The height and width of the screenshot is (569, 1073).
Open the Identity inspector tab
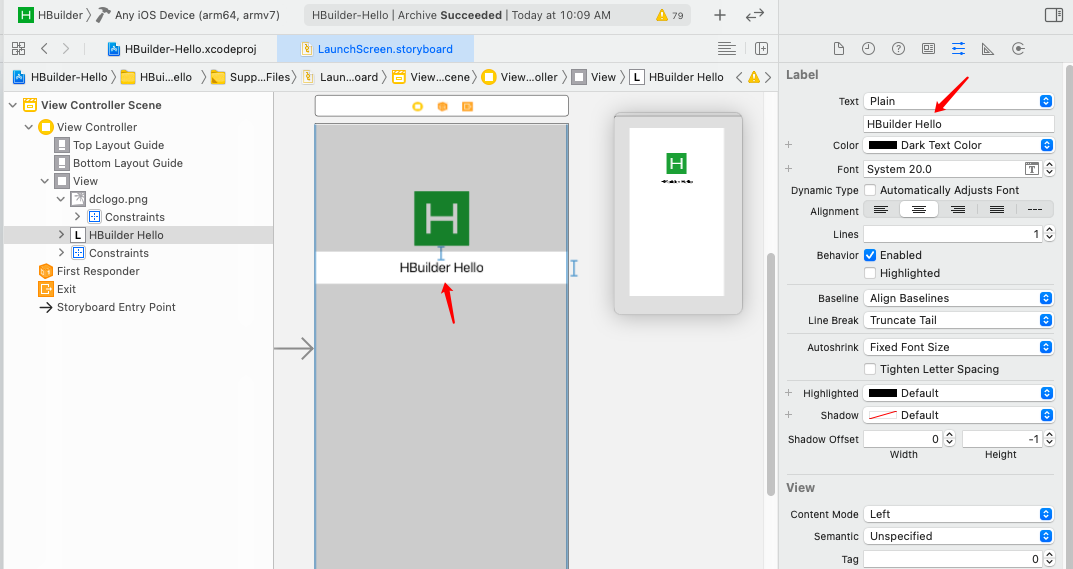tap(928, 49)
